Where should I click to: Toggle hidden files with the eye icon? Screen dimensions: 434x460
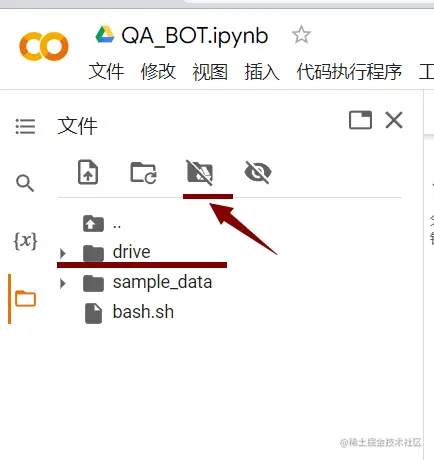[258, 172]
